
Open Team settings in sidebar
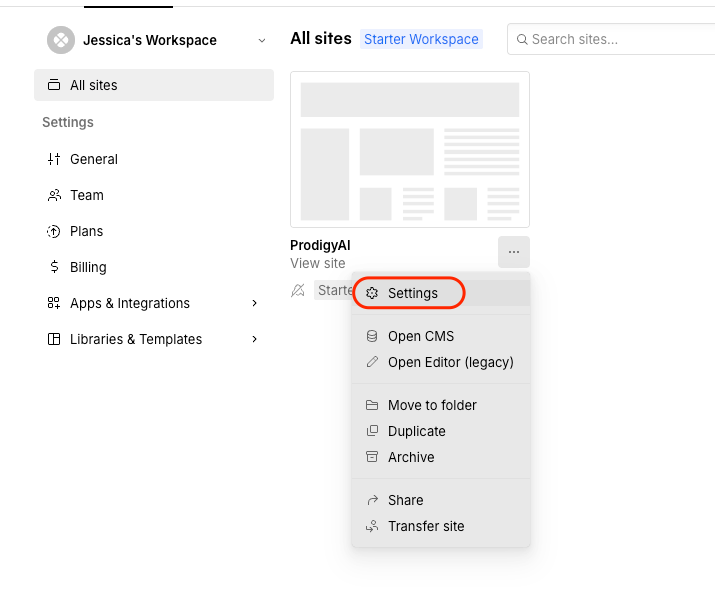coord(87,195)
